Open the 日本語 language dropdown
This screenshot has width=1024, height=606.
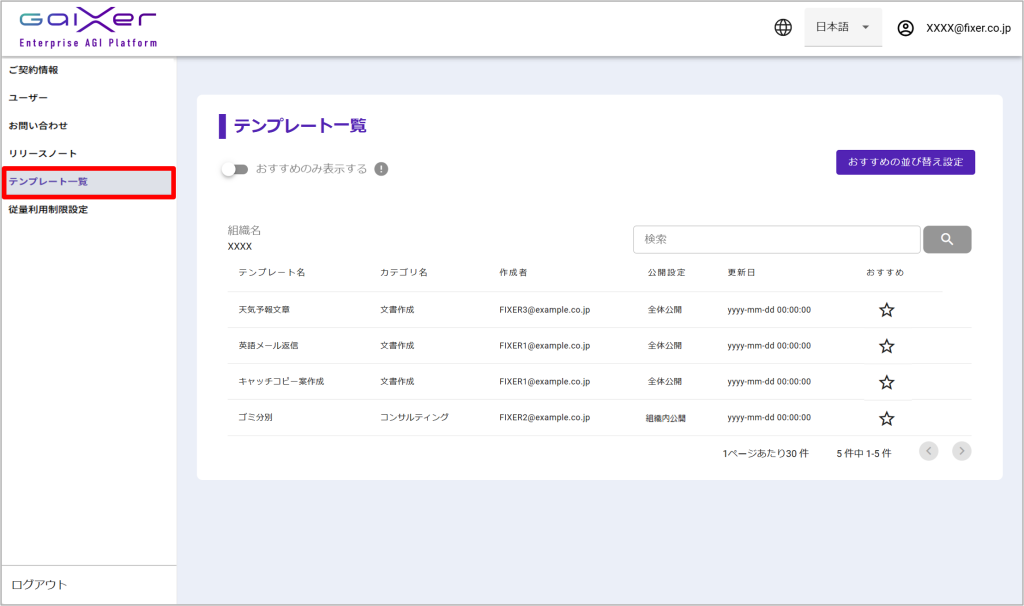point(842,28)
